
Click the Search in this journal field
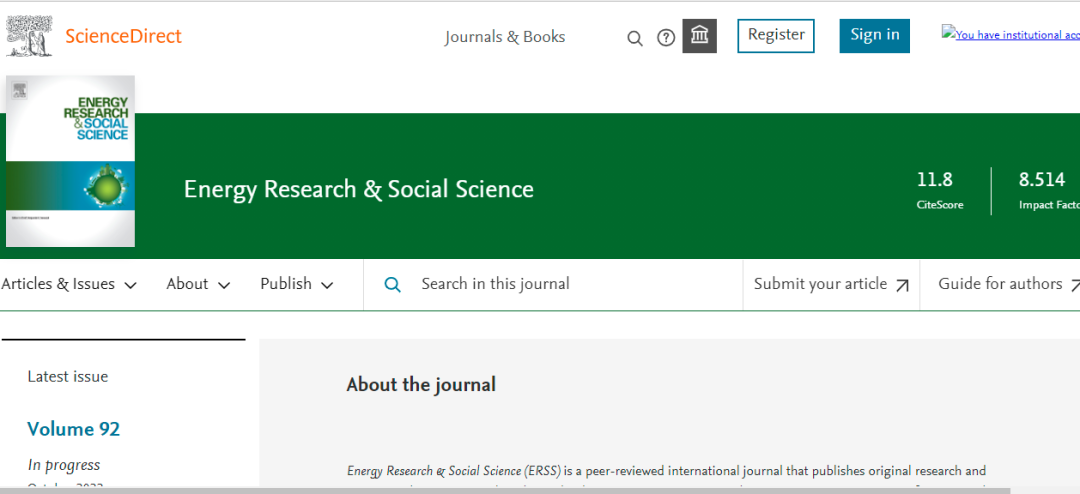pos(560,284)
